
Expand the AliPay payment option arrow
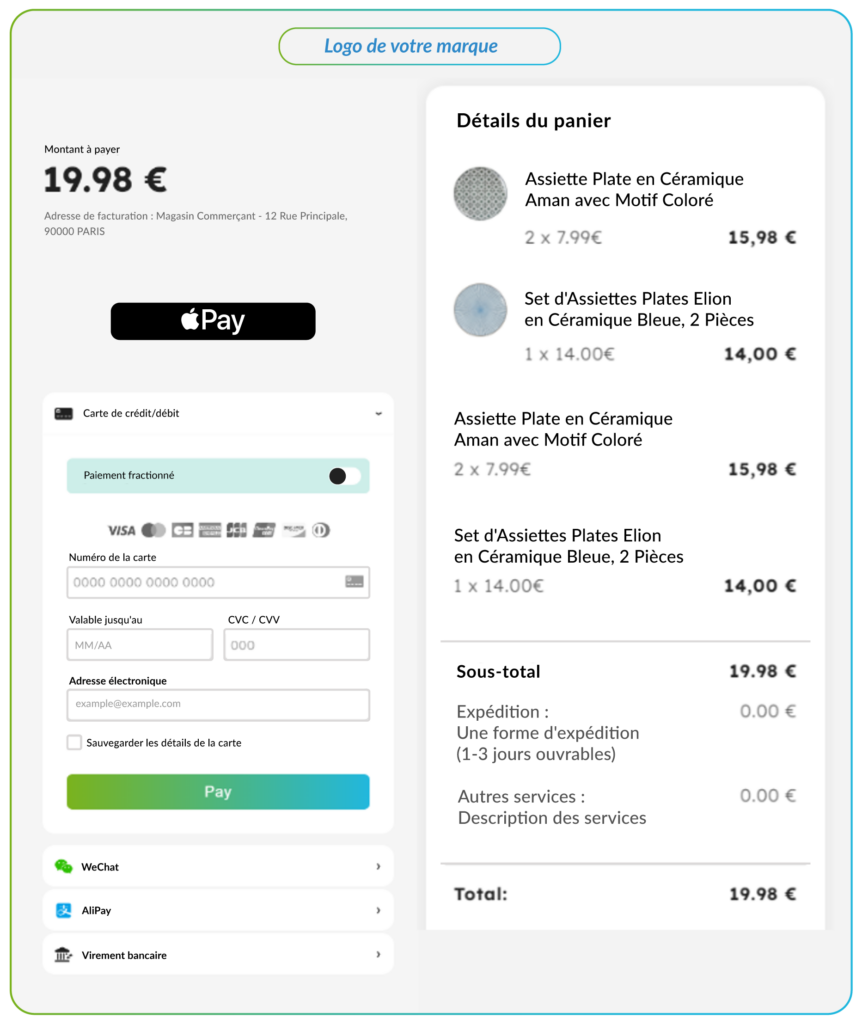(x=378, y=910)
